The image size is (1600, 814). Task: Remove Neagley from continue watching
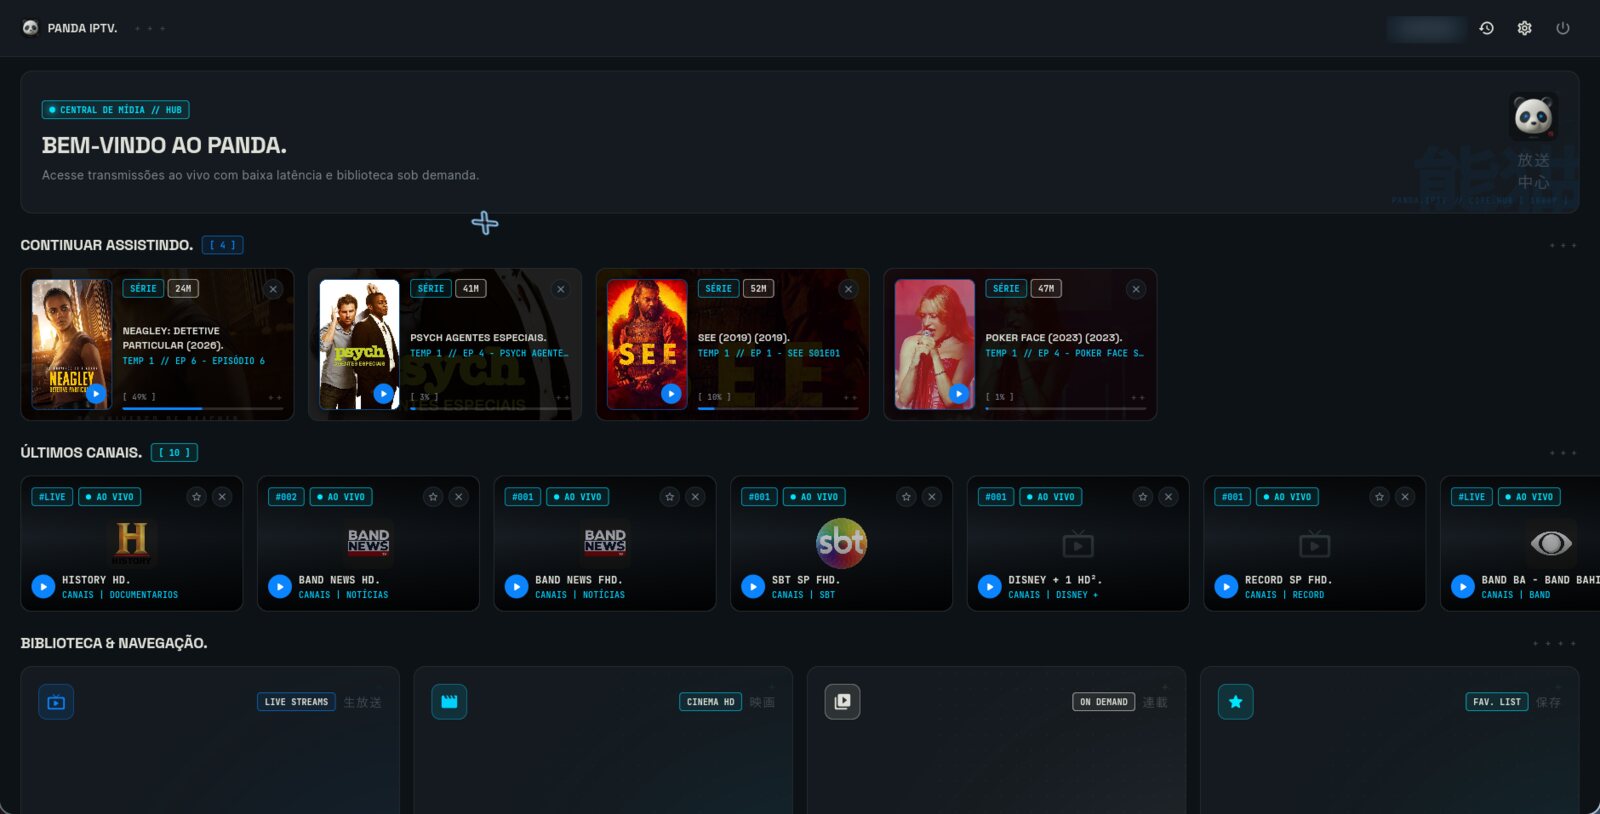pos(273,289)
